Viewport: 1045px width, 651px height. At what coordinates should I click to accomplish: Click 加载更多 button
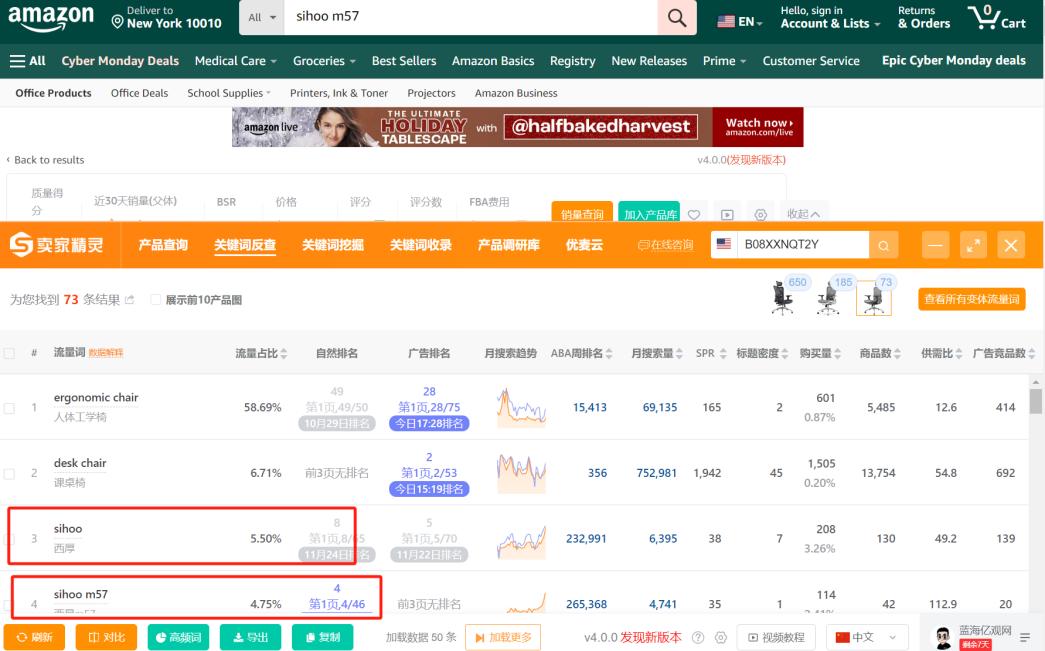pos(503,638)
